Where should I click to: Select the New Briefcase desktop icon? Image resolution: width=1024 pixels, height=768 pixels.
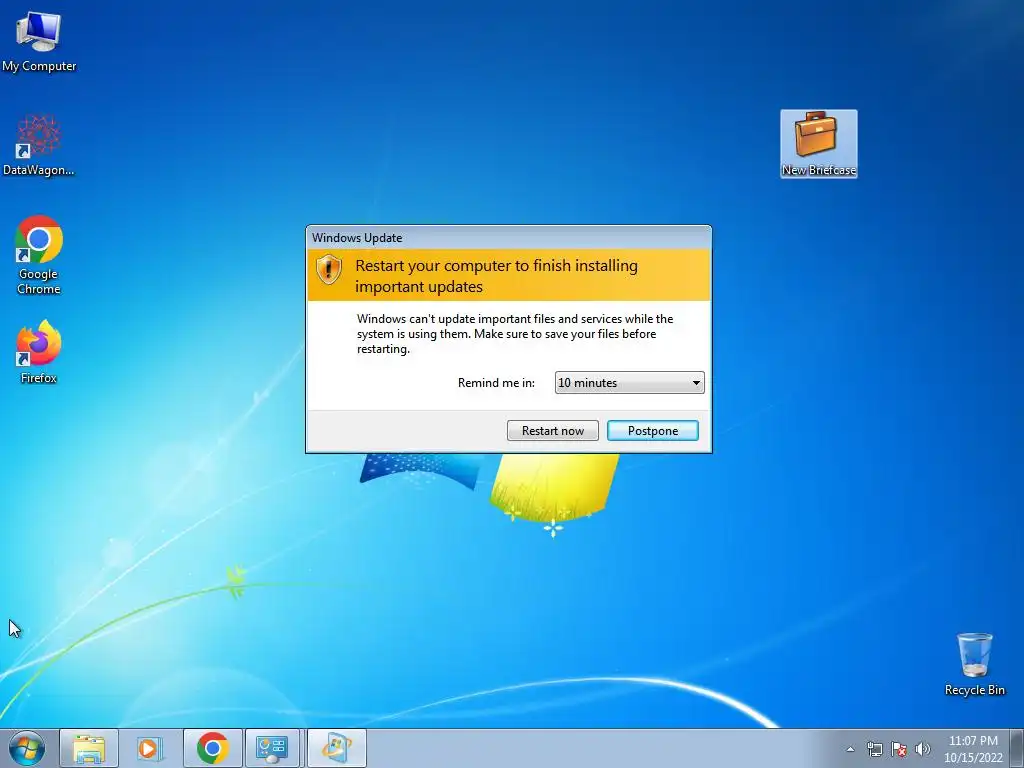click(x=818, y=144)
